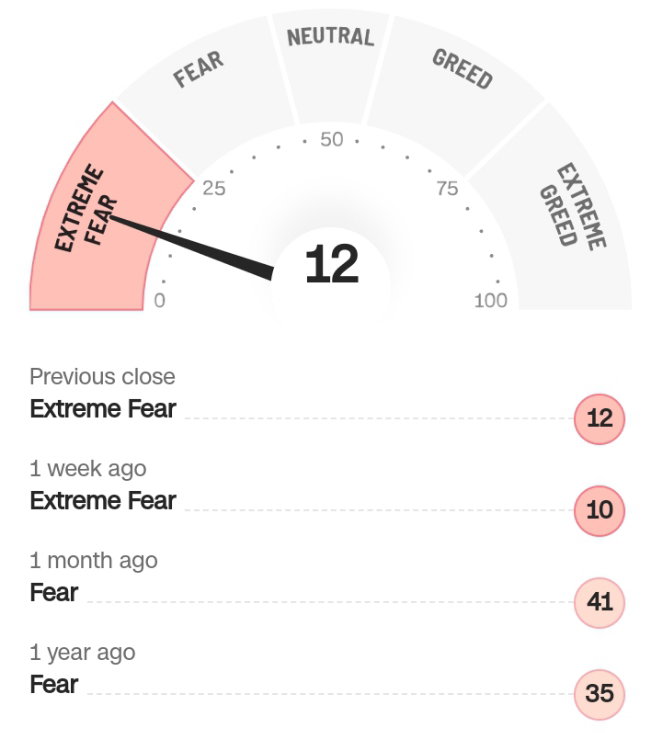This screenshot has width=662, height=733.
Task: Click the 1 month ago 41 badge
Action: [599, 602]
